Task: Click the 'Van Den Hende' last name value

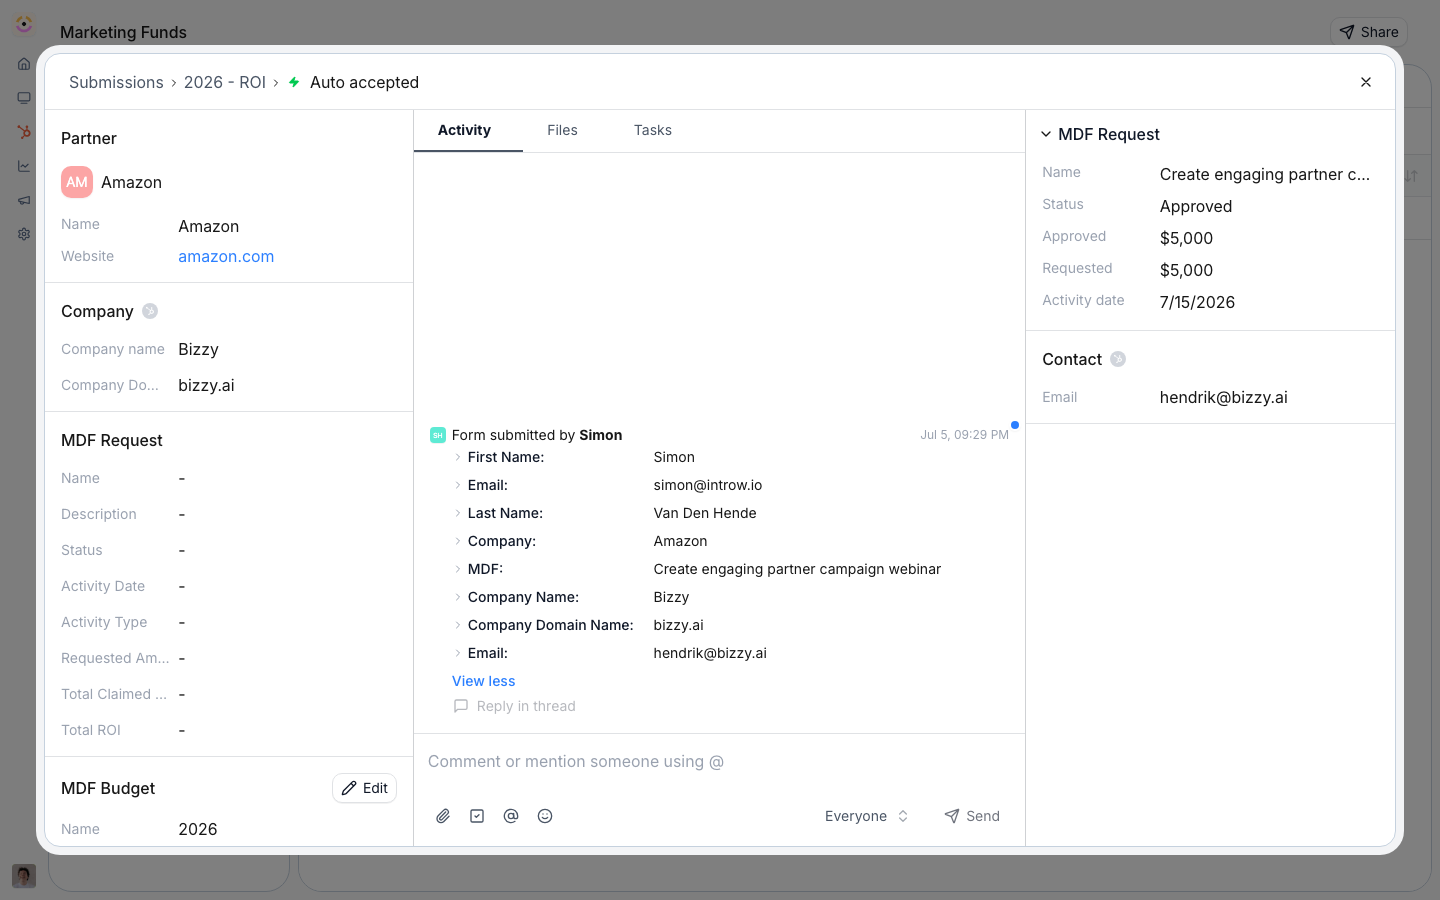Action: coord(705,513)
